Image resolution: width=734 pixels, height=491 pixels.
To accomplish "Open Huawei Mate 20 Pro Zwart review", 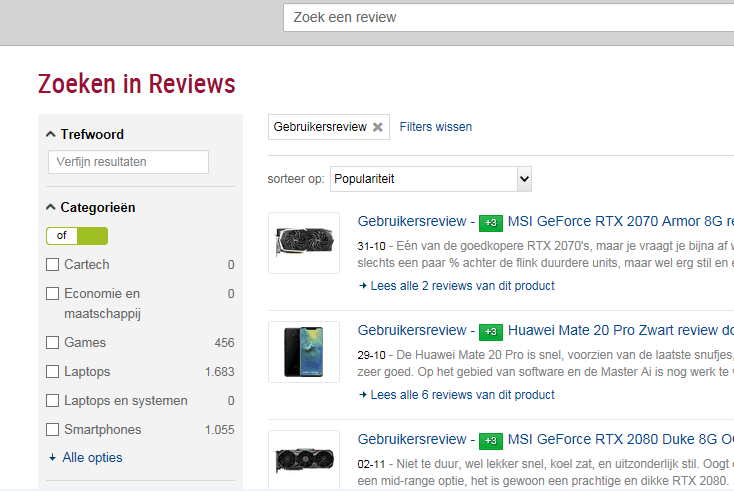I will coord(621,330).
